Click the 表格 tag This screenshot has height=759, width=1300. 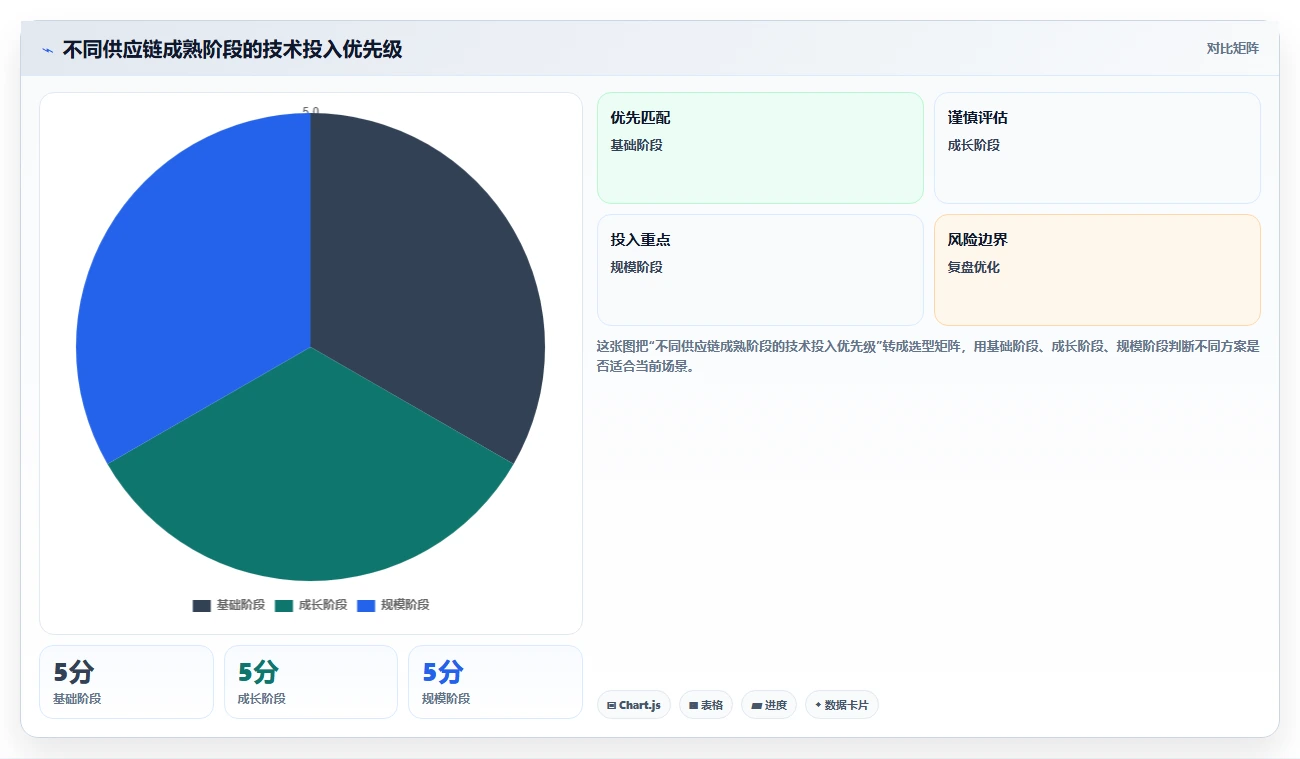point(706,705)
